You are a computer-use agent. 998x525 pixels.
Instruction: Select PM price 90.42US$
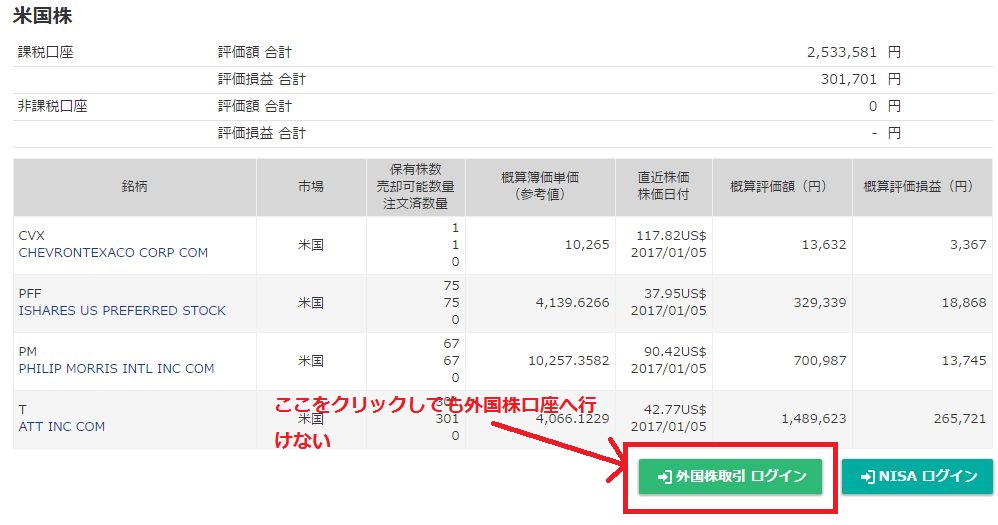pos(675,351)
